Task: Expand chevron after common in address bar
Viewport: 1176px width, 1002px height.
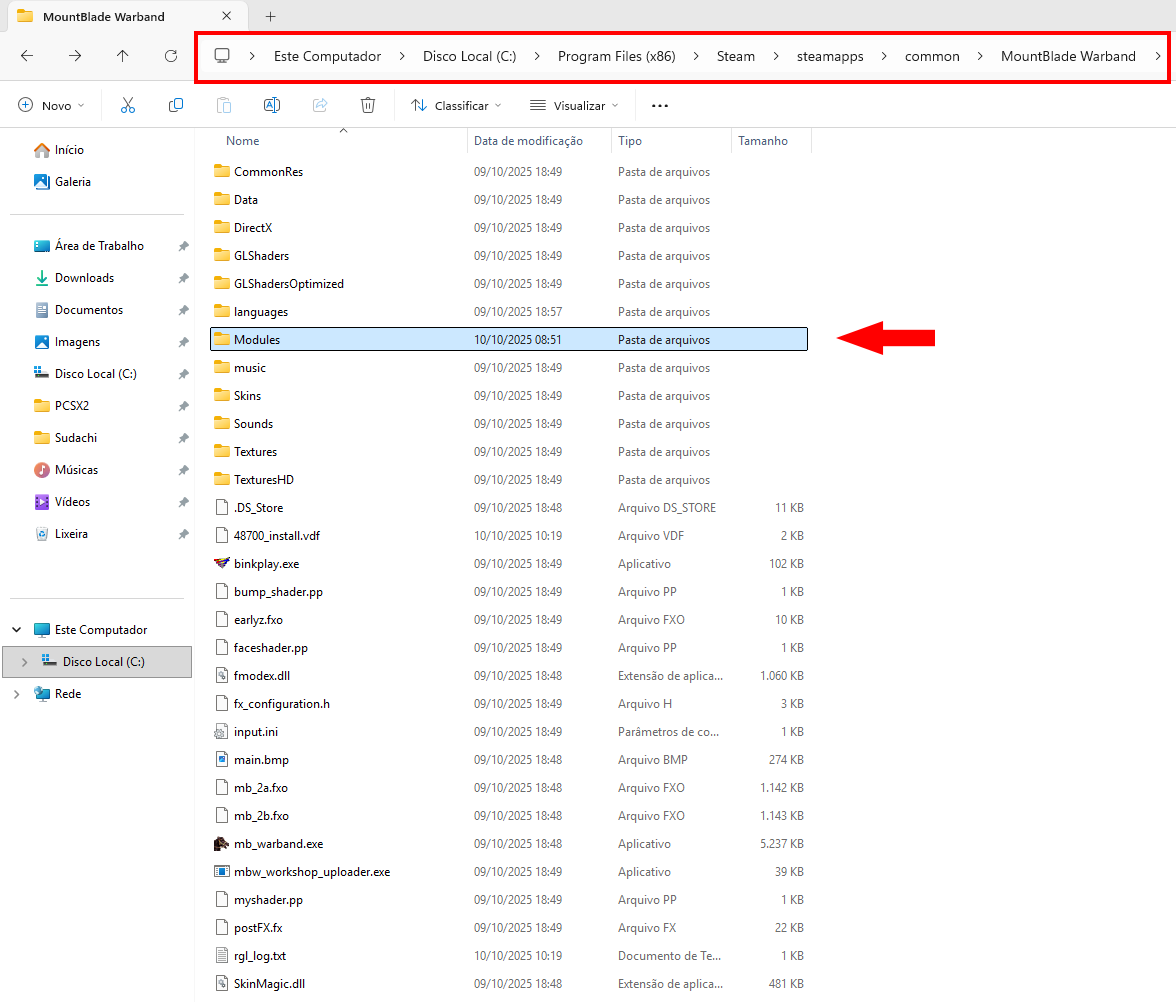Action: (980, 56)
